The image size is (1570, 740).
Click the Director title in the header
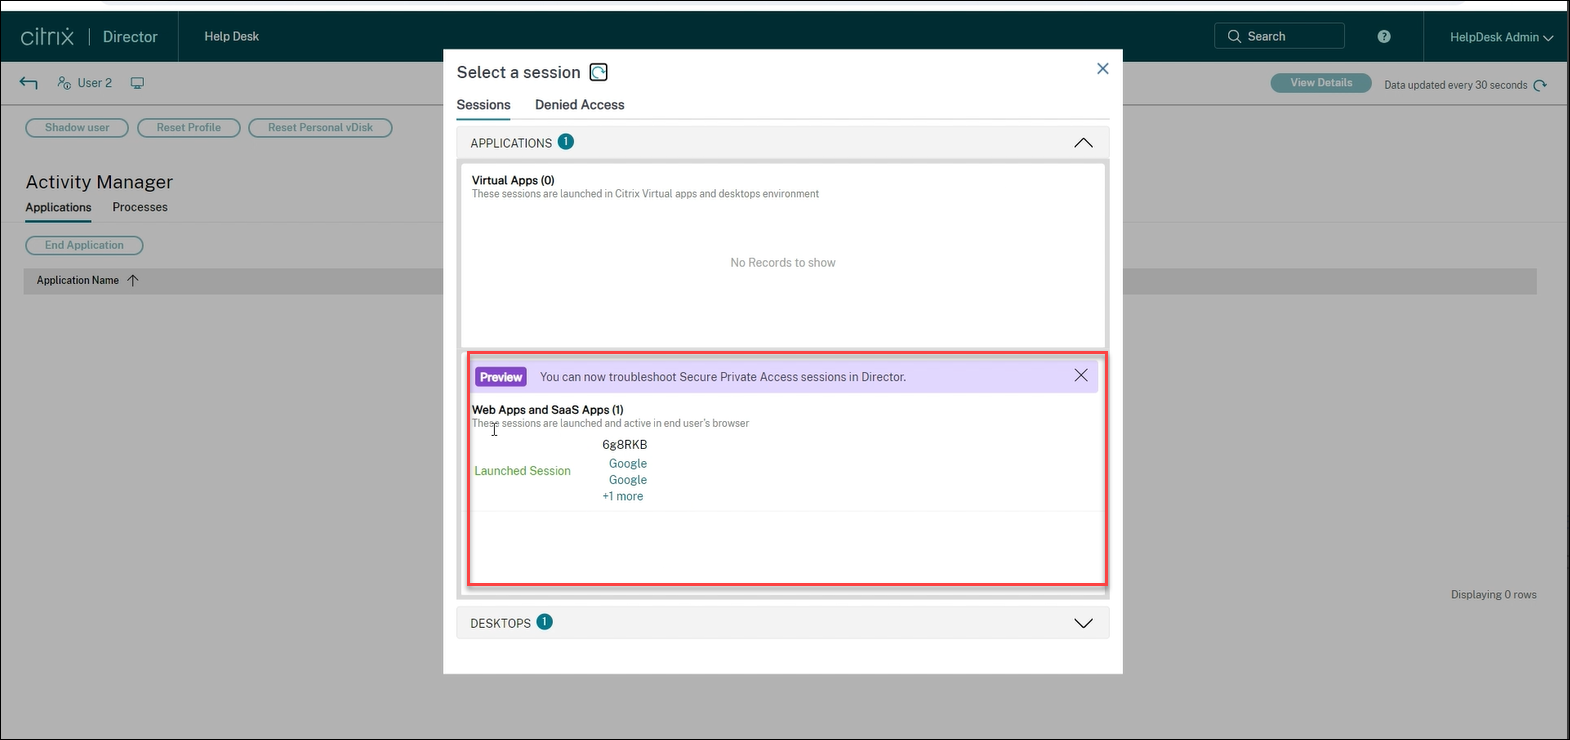click(130, 37)
